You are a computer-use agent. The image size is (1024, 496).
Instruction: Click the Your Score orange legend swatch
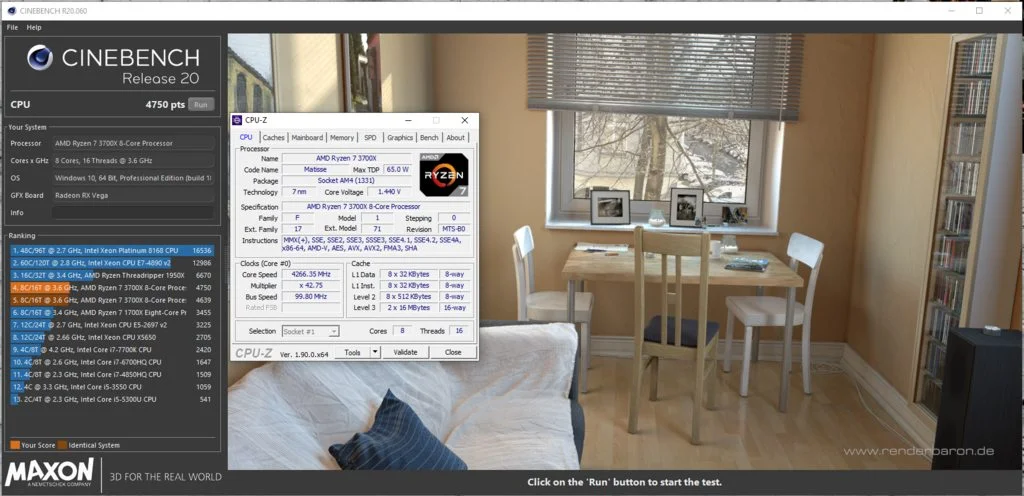click(x=15, y=445)
